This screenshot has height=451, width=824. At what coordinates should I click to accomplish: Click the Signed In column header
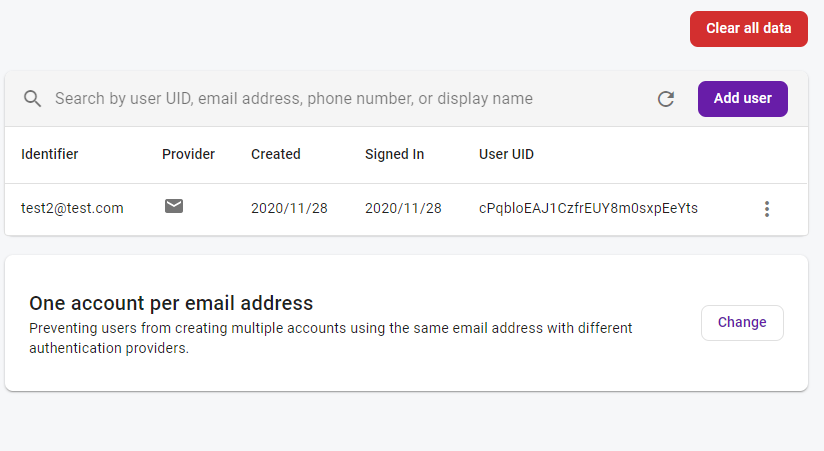(x=394, y=154)
